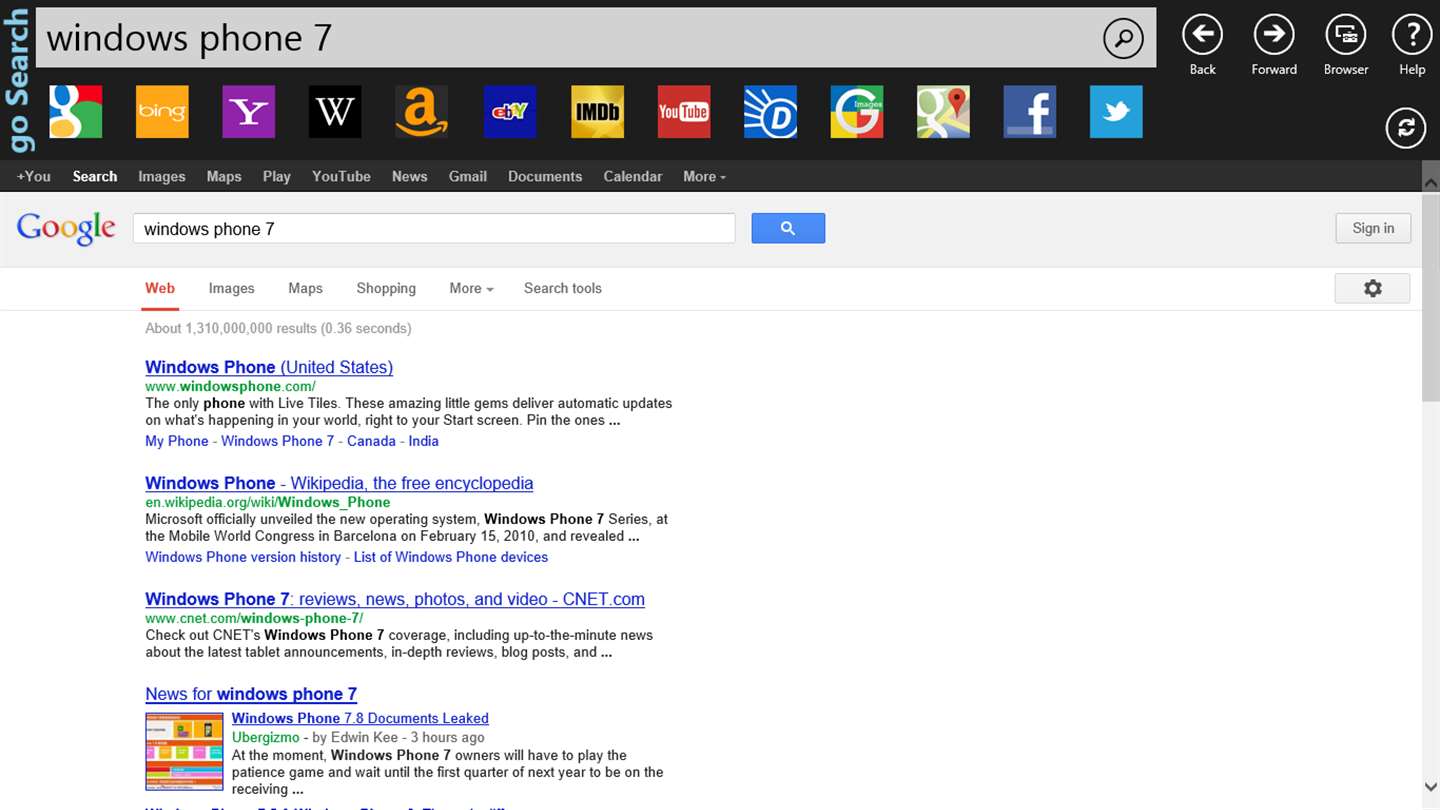This screenshot has height=810, width=1440.
Task: Open Maps in the black Google bar
Action: point(224,176)
